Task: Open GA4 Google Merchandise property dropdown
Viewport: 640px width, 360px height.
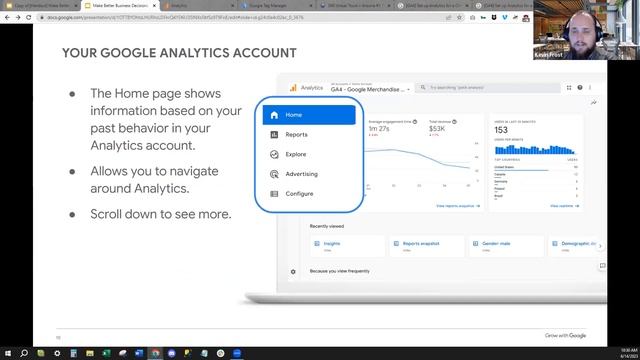Action: [370, 89]
